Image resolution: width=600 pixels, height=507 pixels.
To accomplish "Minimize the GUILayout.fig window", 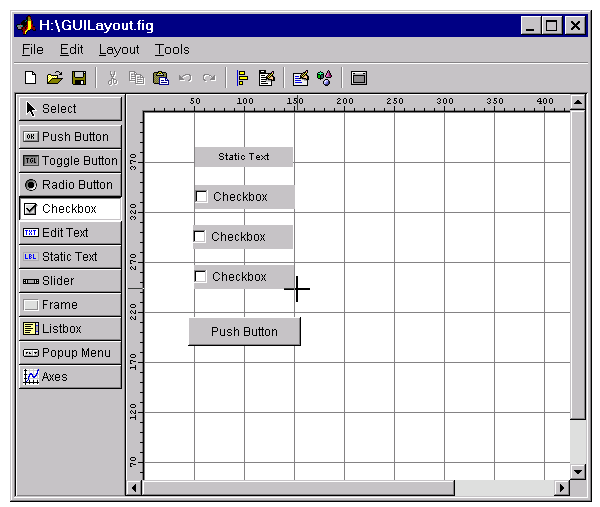I will point(530,26).
